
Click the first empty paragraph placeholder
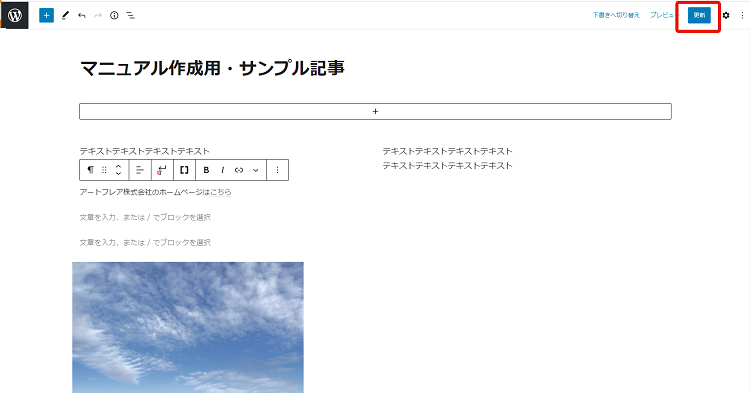[x=145, y=218]
